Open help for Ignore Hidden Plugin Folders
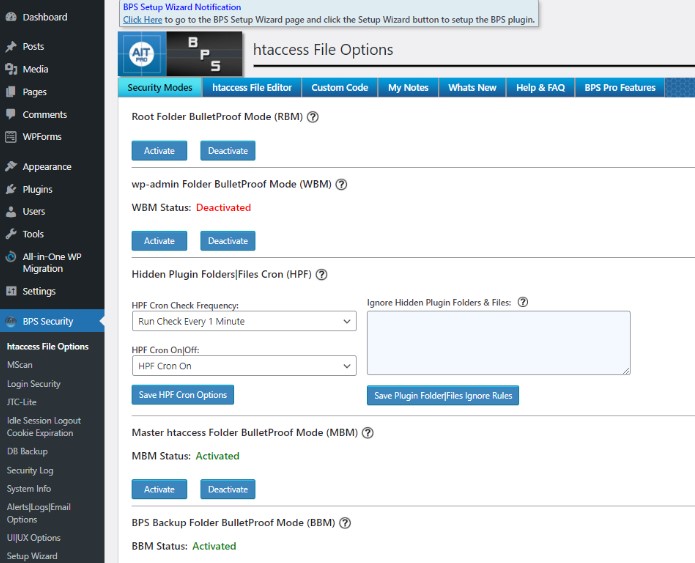The width and height of the screenshot is (695, 563). pyautogui.click(x=523, y=302)
